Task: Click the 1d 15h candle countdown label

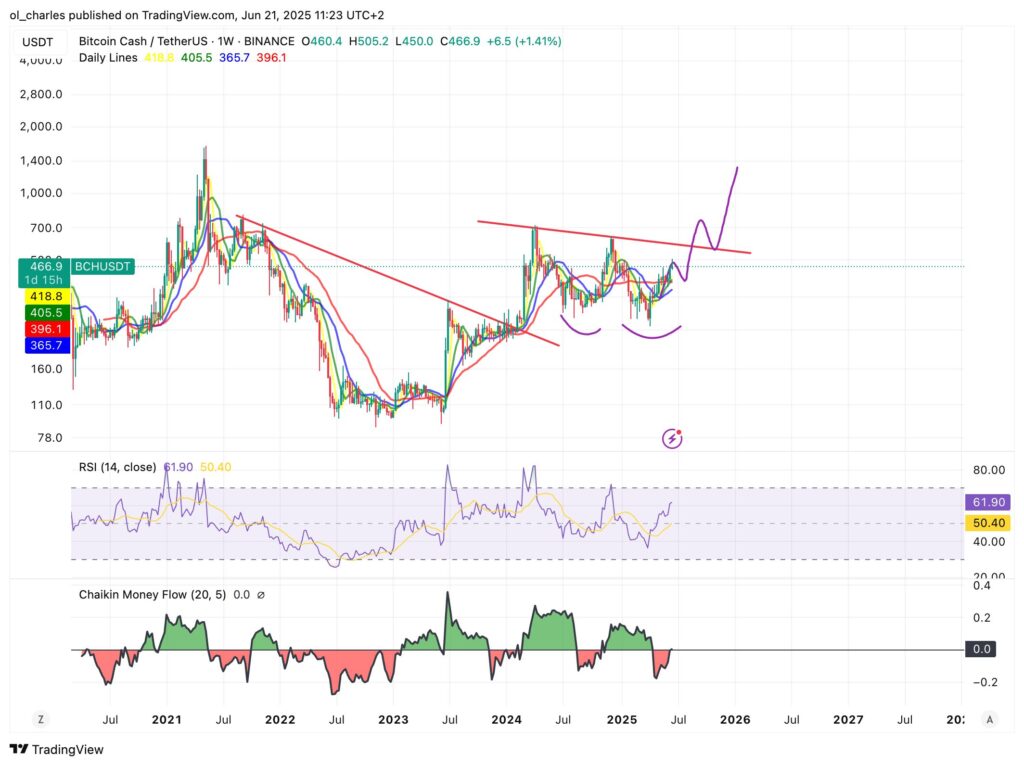Action: [x=42, y=280]
